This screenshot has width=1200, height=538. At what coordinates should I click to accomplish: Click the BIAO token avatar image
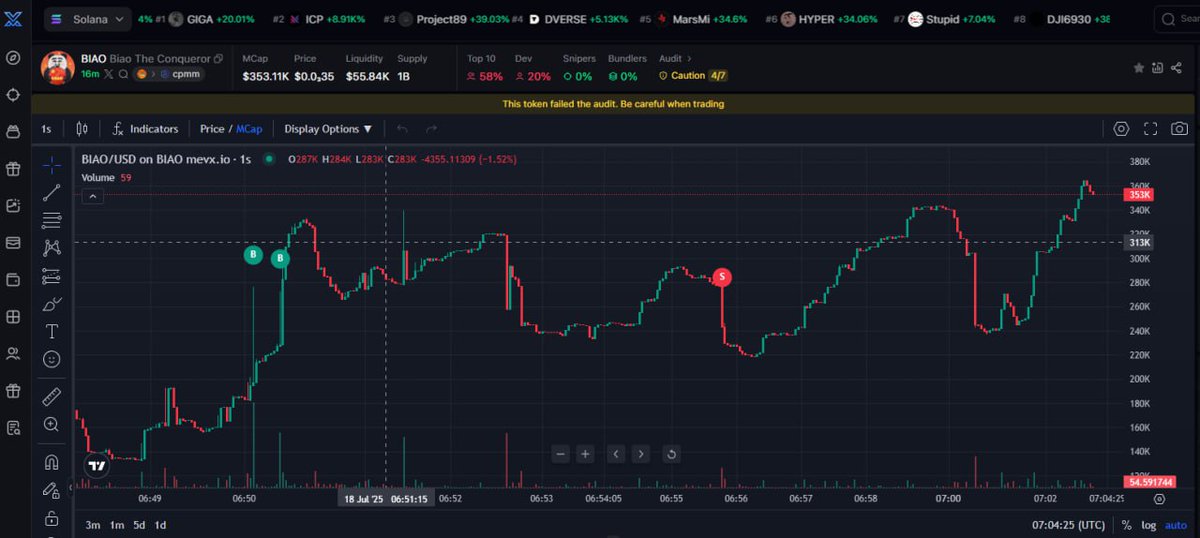coord(57,67)
